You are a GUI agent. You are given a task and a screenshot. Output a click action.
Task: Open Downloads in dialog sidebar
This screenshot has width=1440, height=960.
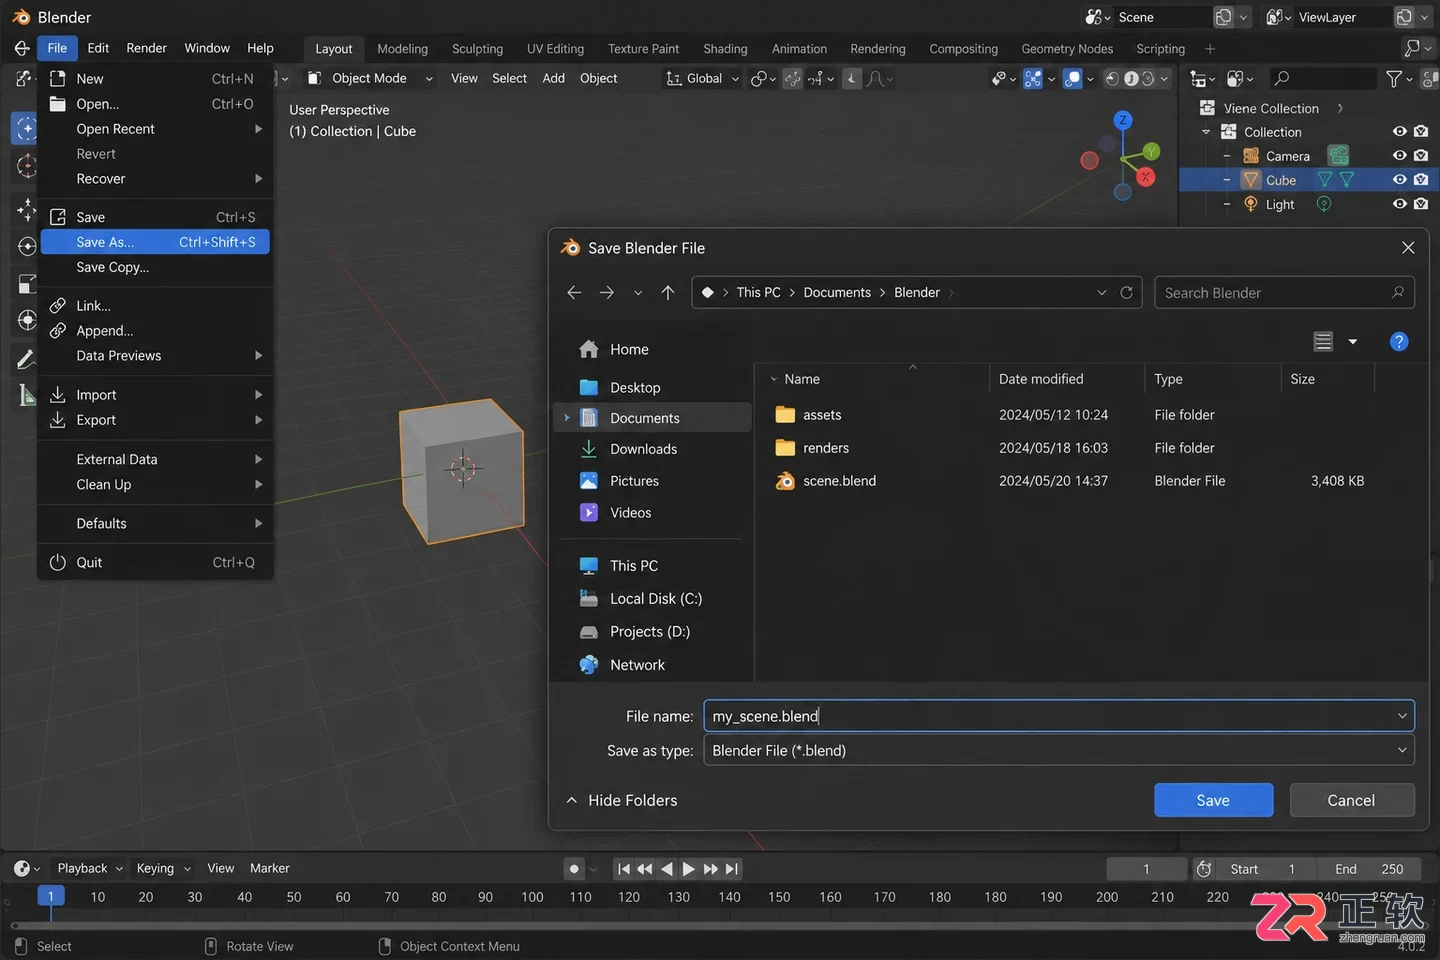point(652,449)
